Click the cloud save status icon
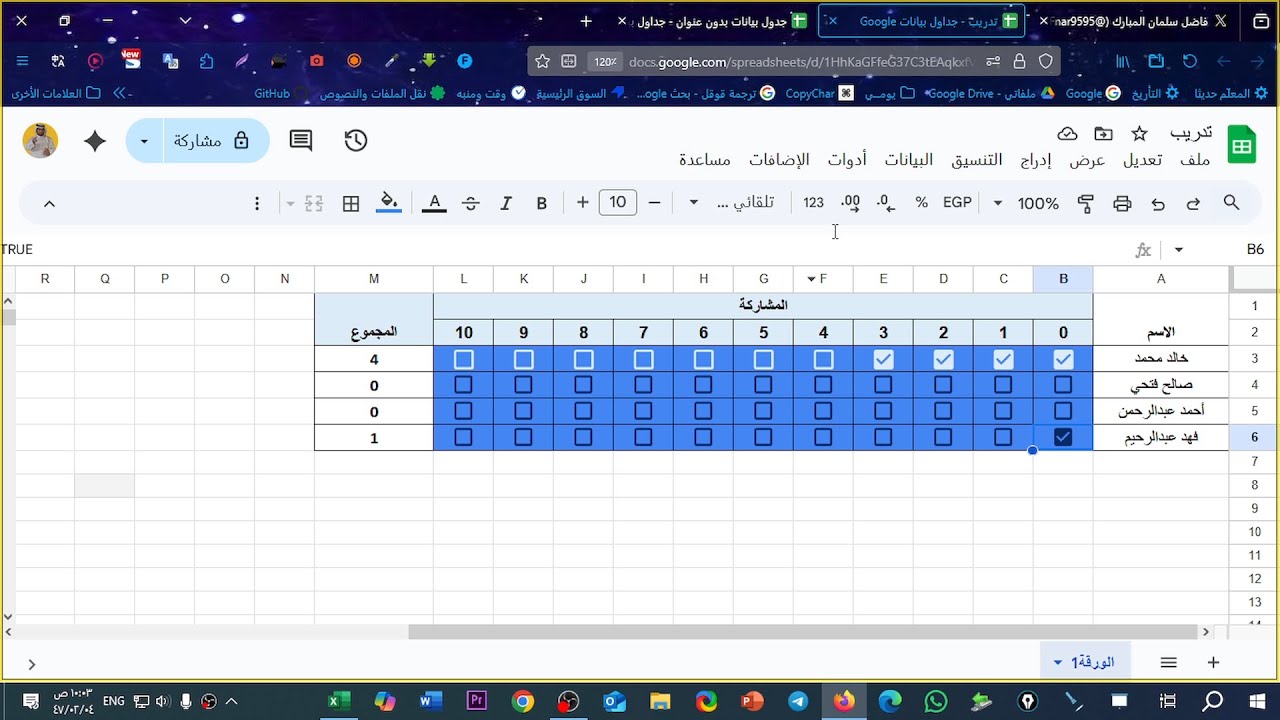1280x720 pixels. [x=1067, y=134]
